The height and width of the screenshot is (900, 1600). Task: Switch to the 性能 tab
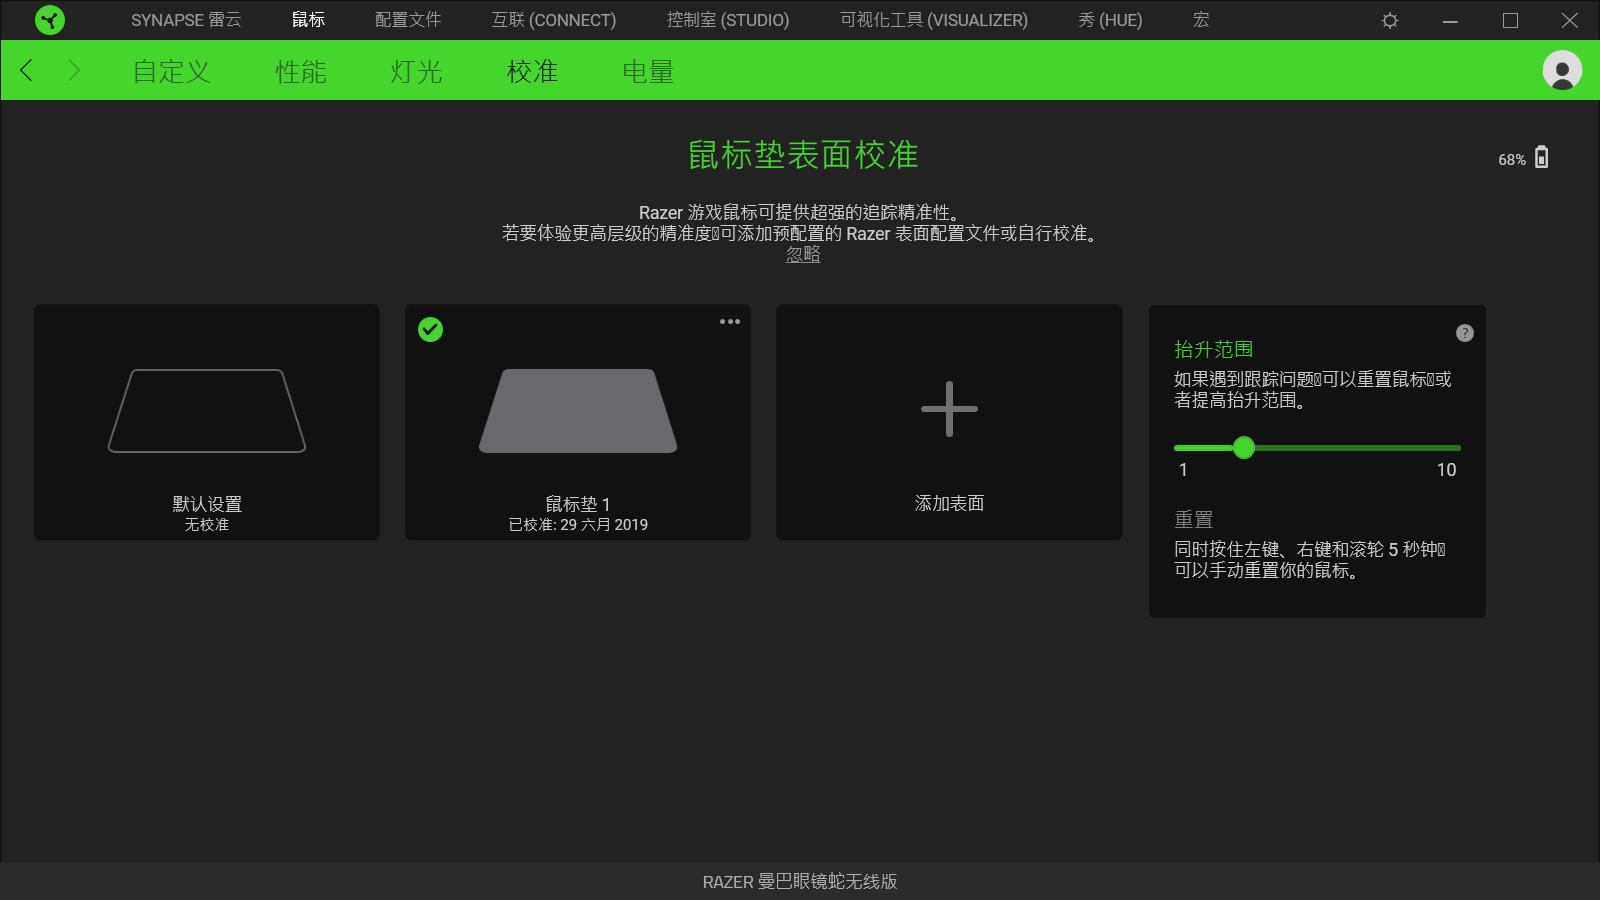coord(300,71)
